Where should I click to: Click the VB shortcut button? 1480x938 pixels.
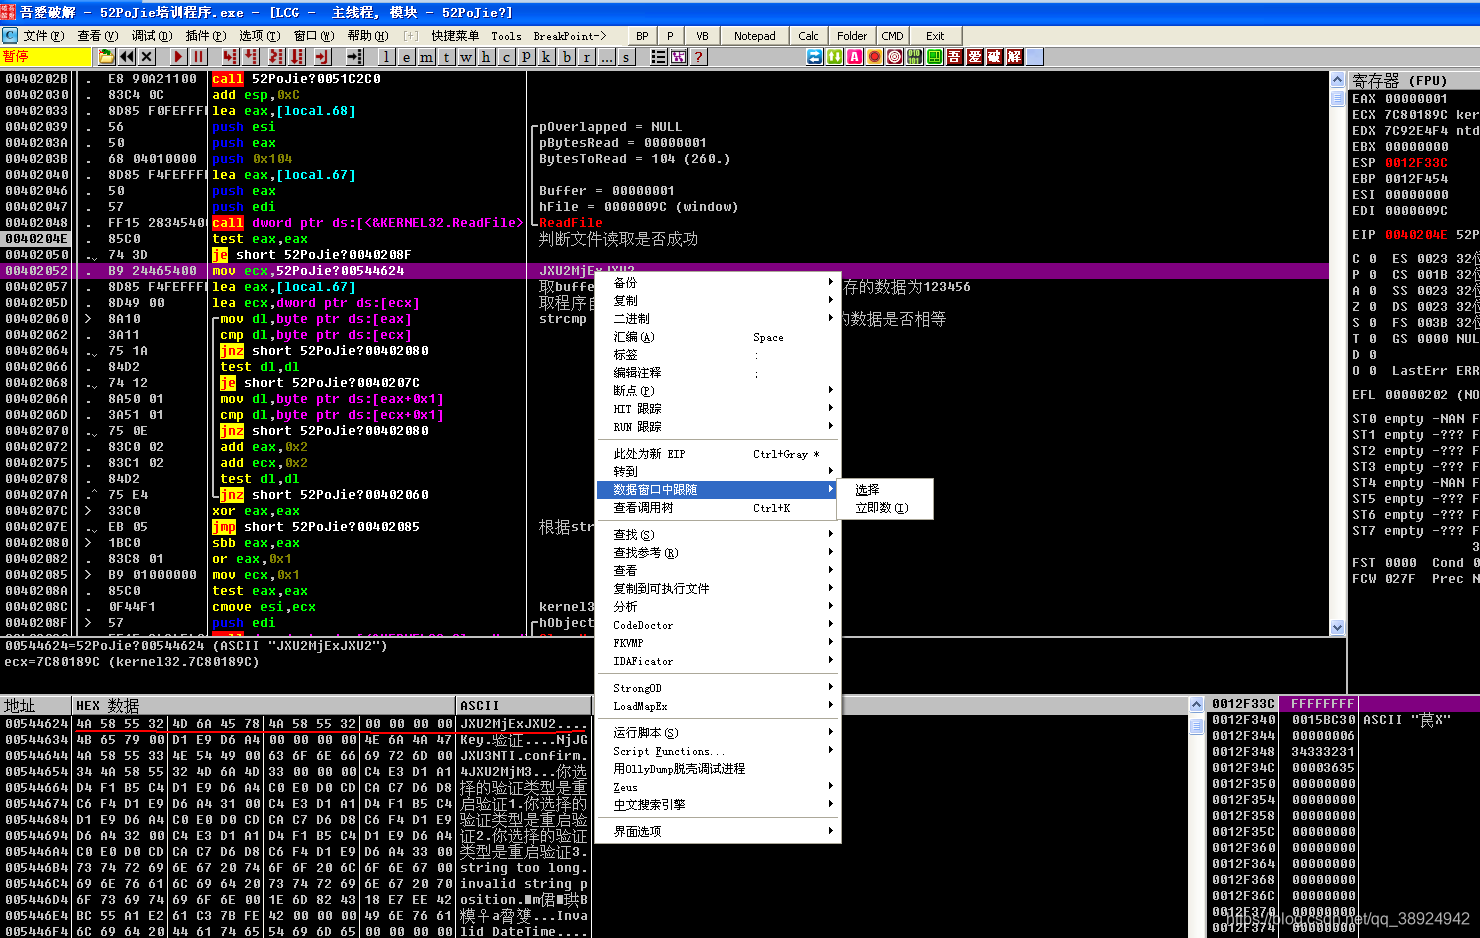coord(702,36)
